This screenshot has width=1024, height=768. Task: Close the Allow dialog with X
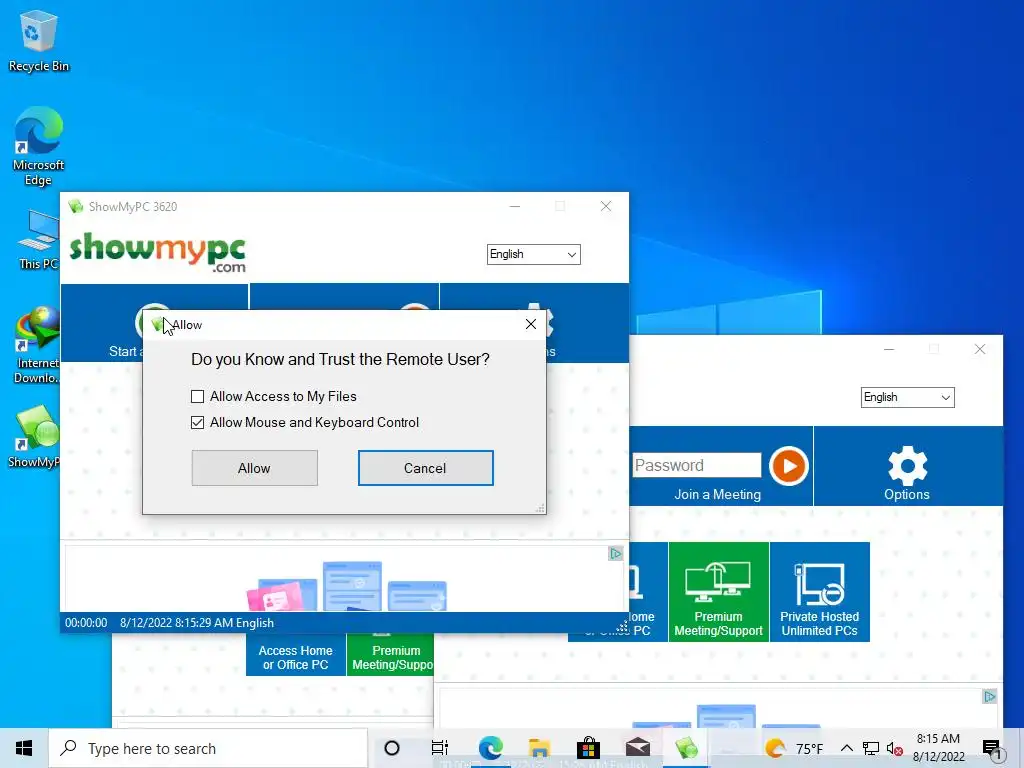tap(531, 325)
